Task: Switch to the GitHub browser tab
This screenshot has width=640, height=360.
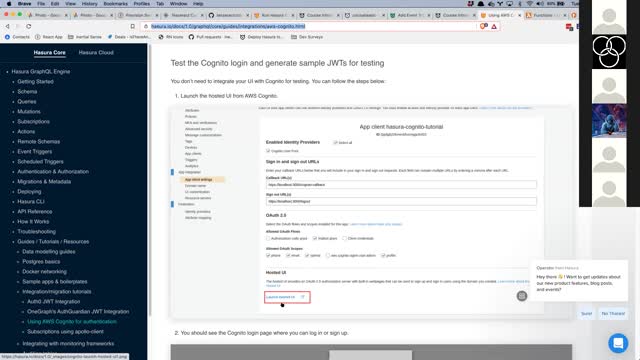Action: [x=229, y=15]
